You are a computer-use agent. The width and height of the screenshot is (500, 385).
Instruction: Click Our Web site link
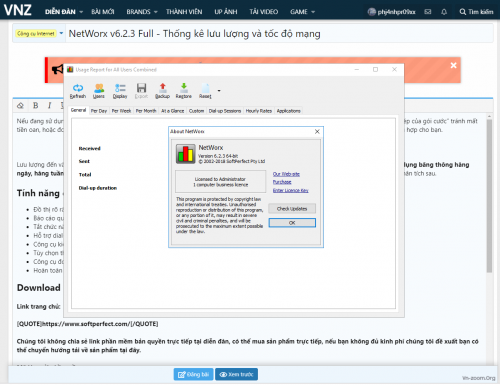286,174
